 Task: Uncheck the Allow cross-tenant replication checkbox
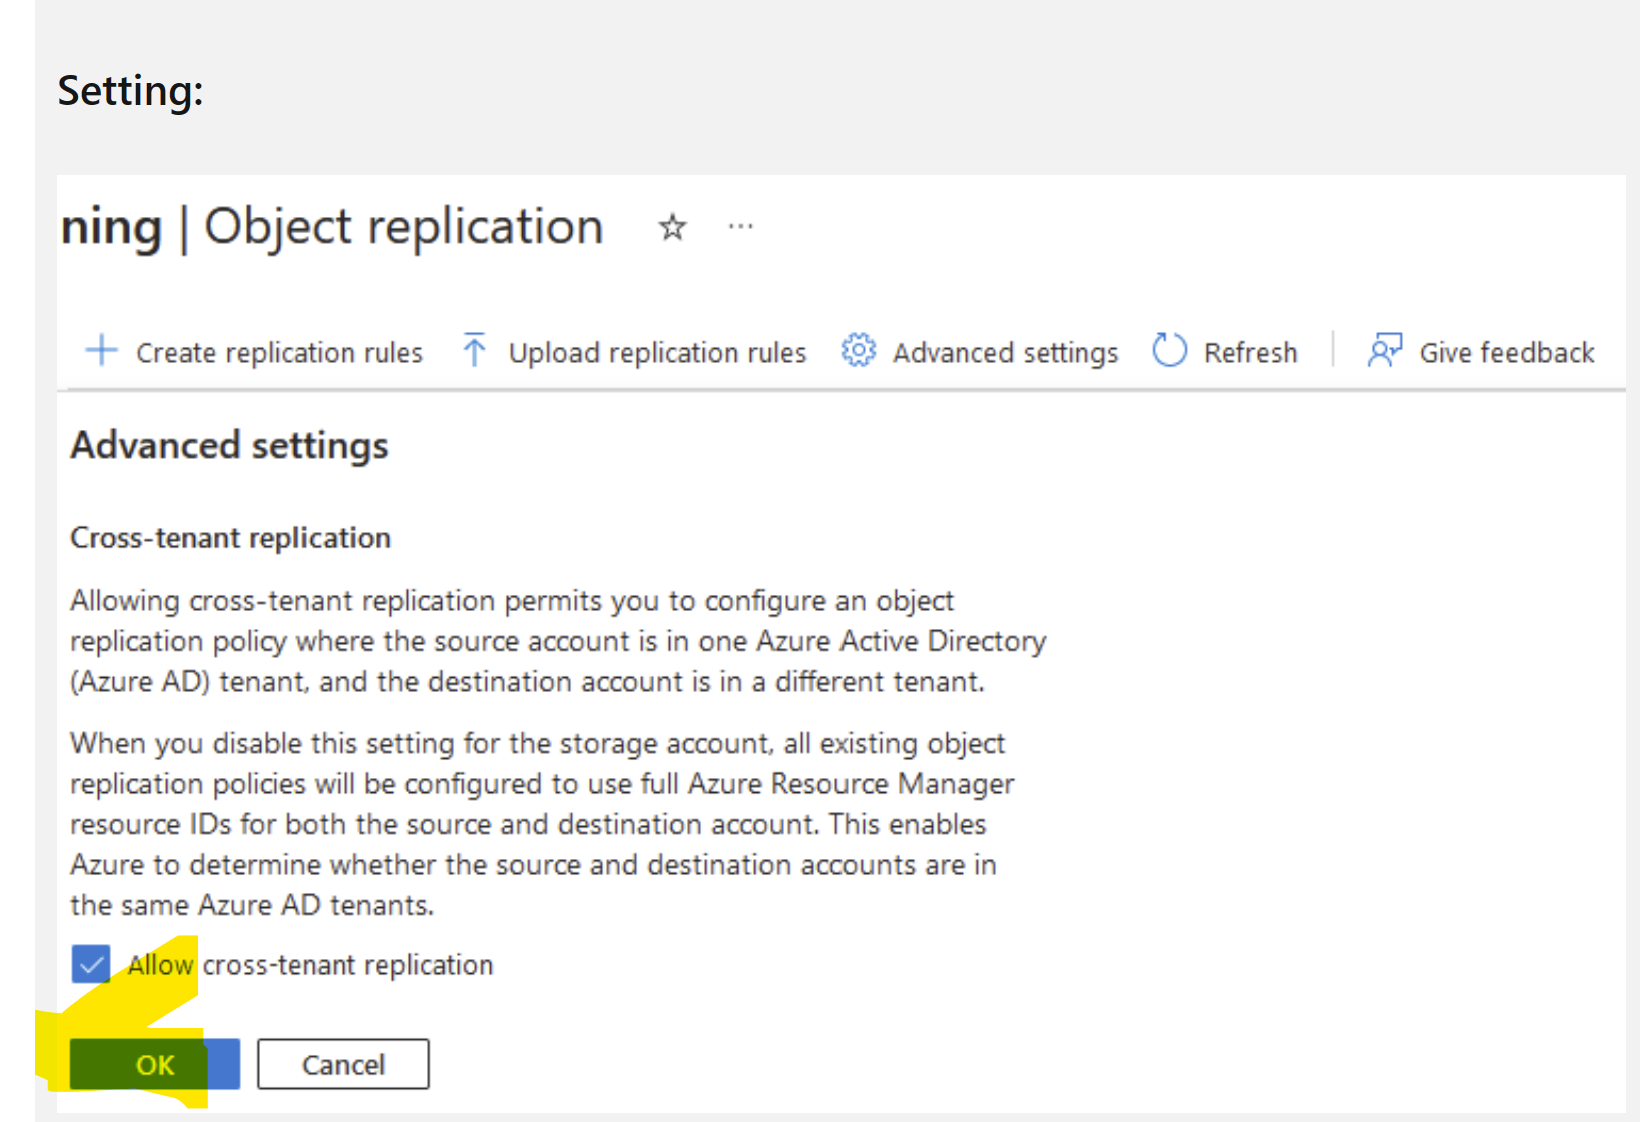coord(91,965)
